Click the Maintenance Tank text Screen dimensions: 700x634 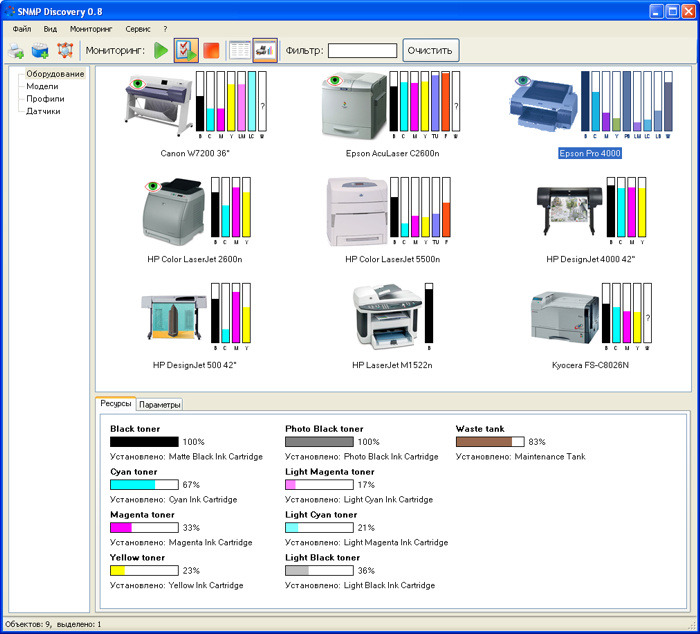point(550,456)
